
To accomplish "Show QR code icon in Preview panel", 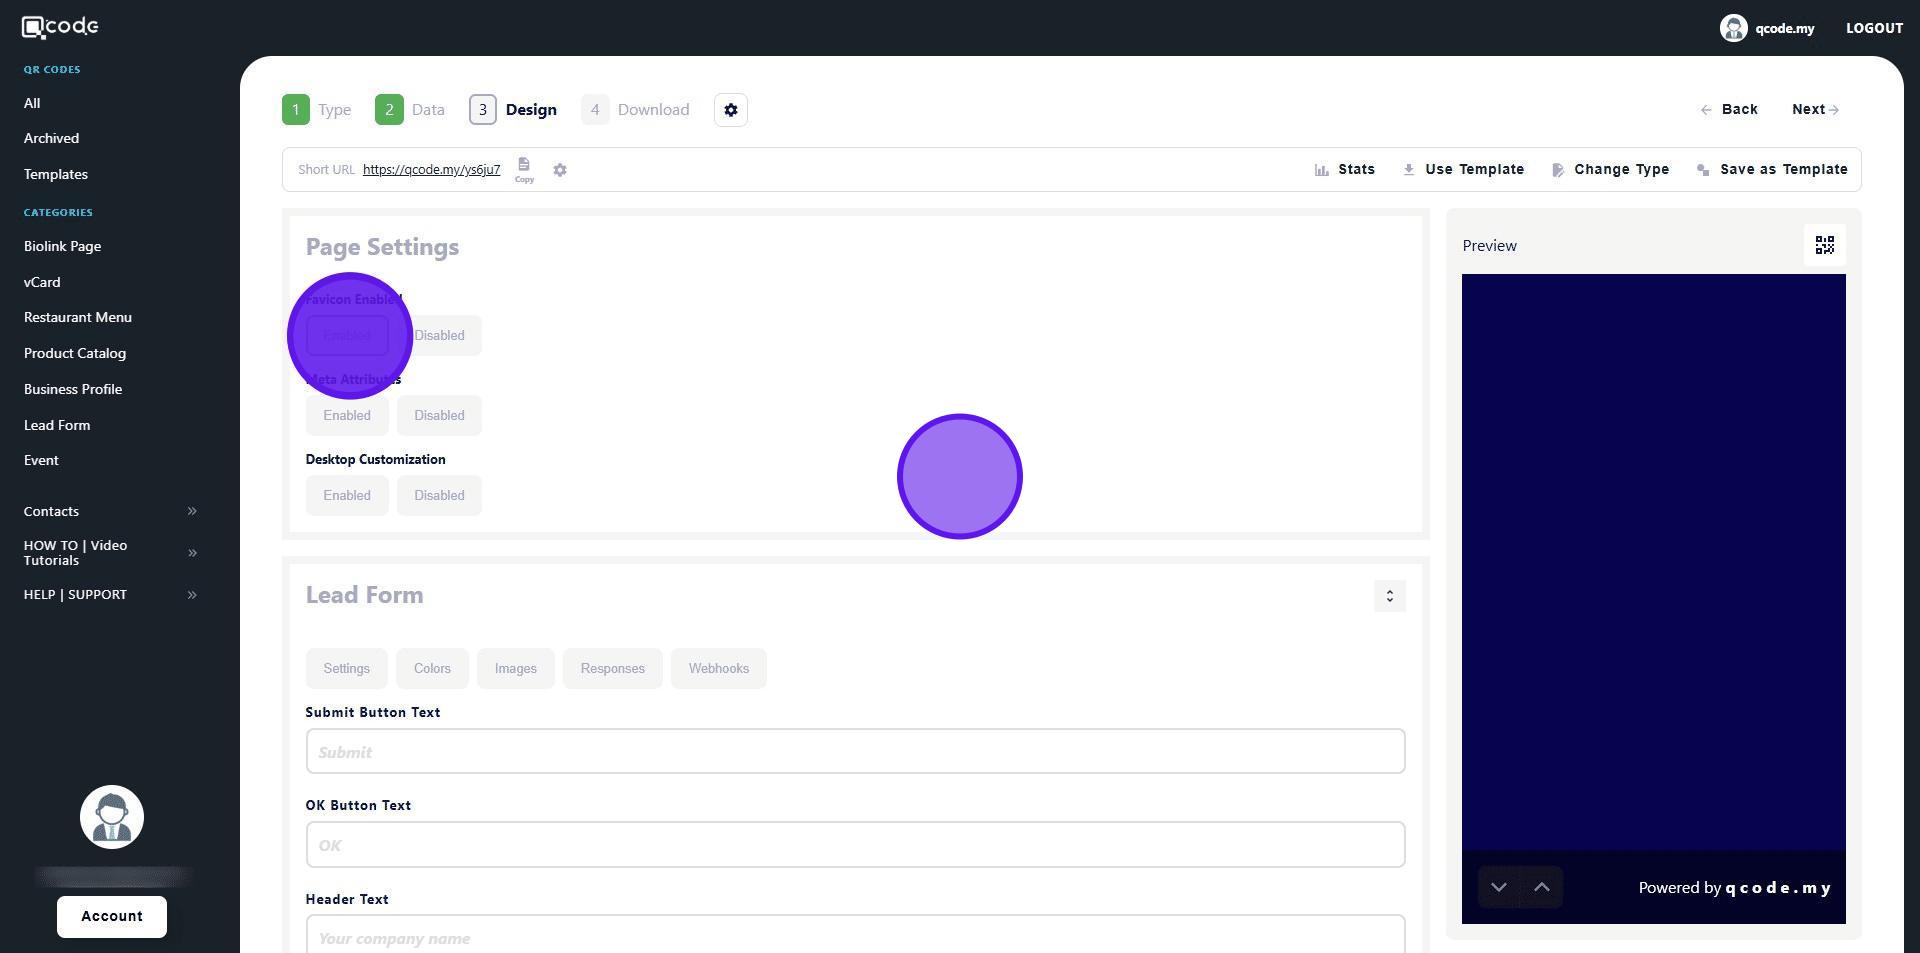I will (x=1824, y=246).
